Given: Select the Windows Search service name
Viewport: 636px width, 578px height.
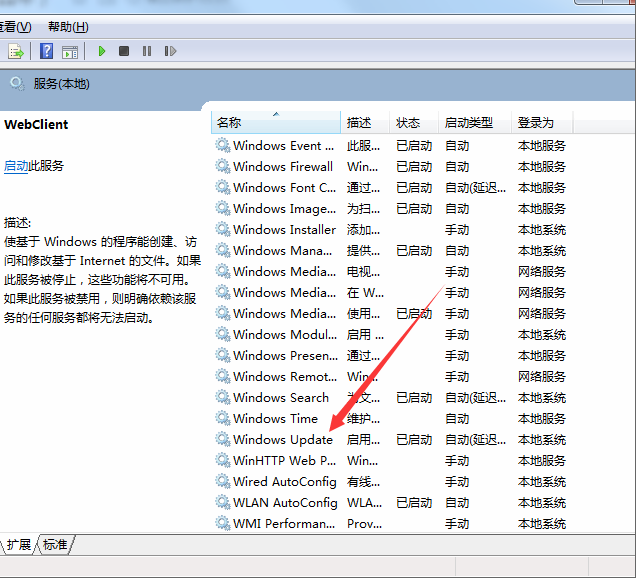Looking at the screenshot, I should pyautogui.click(x=281, y=398).
